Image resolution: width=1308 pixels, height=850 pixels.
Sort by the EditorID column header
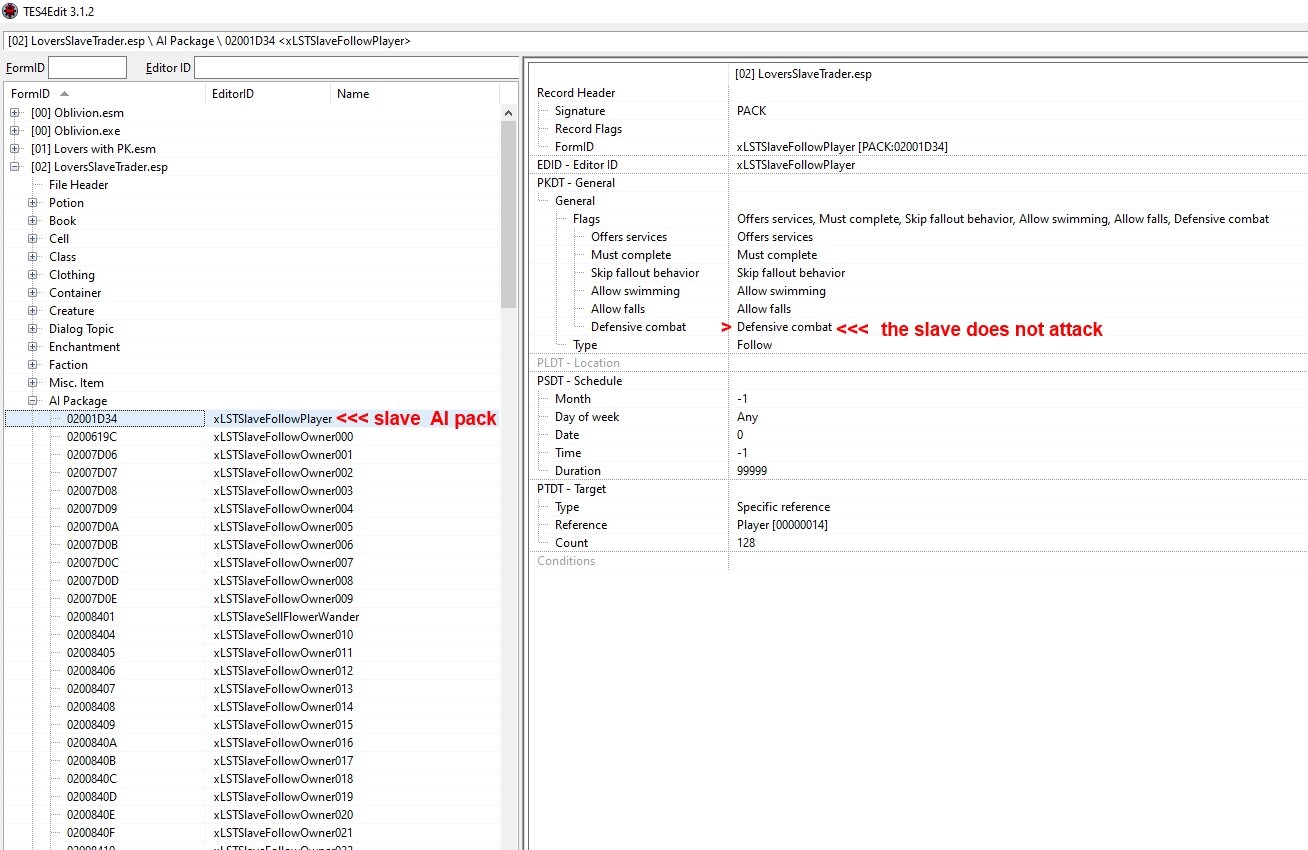point(268,94)
